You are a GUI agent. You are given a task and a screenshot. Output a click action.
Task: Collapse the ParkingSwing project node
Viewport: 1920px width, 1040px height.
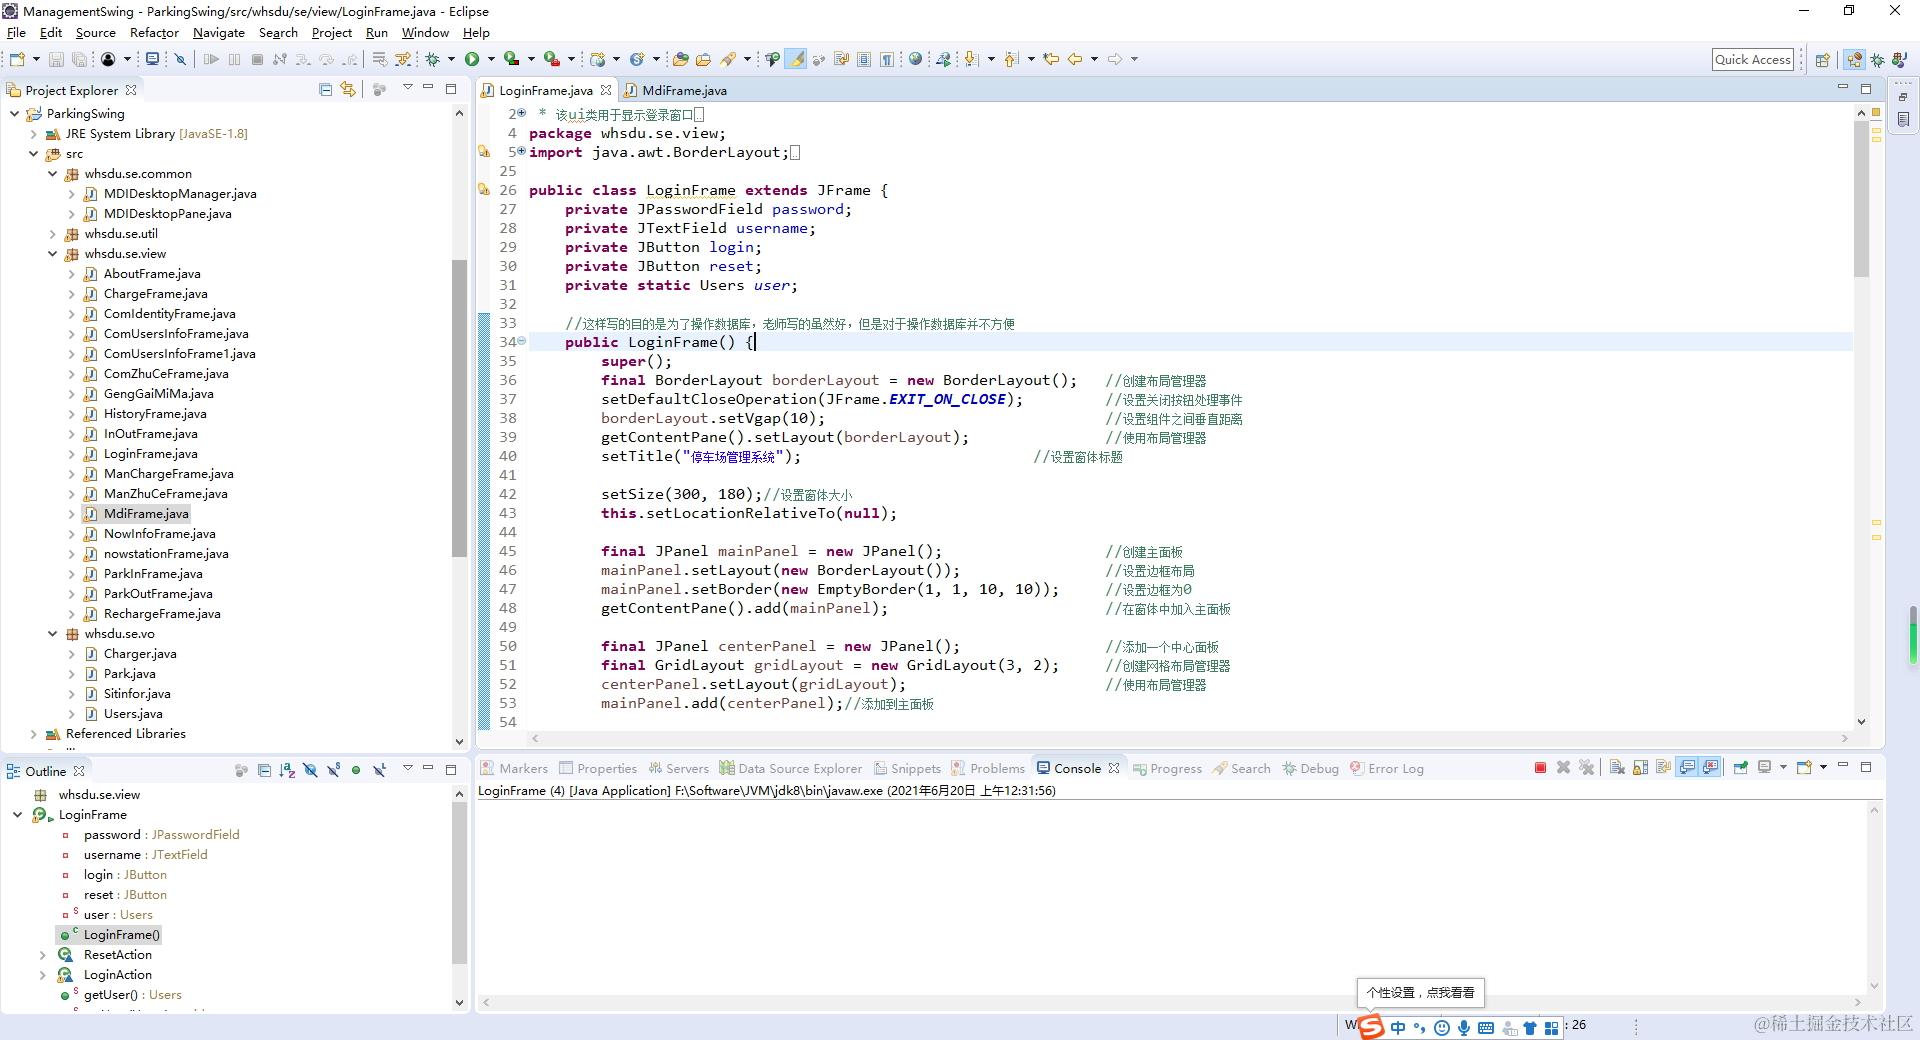[x=14, y=114]
